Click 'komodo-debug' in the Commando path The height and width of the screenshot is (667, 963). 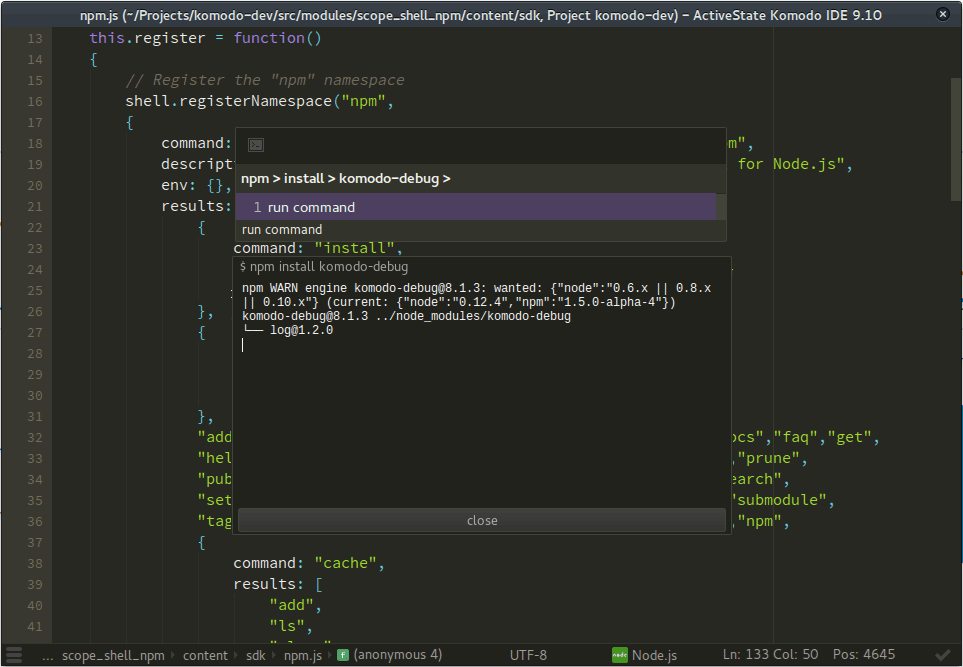(x=389, y=179)
